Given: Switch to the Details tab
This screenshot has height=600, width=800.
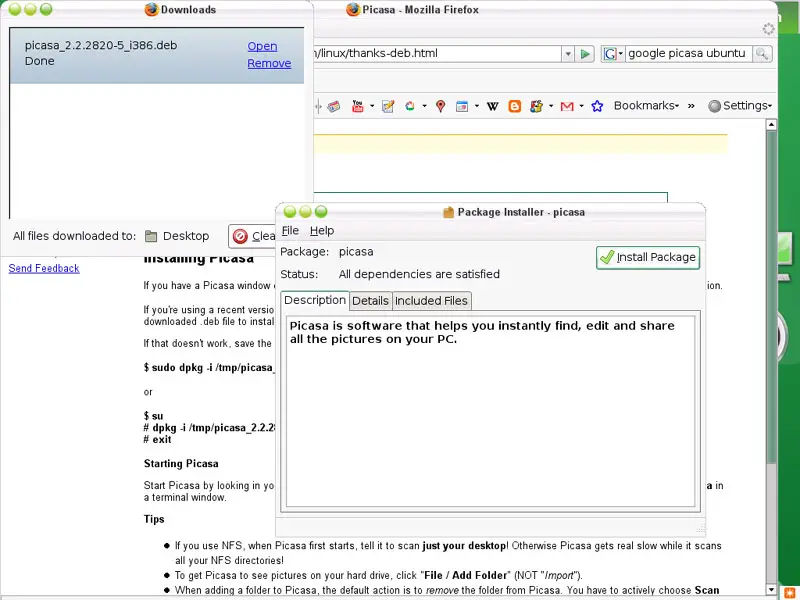Looking at the screenshot, I should pyautogui.click(x=370, y=301).
